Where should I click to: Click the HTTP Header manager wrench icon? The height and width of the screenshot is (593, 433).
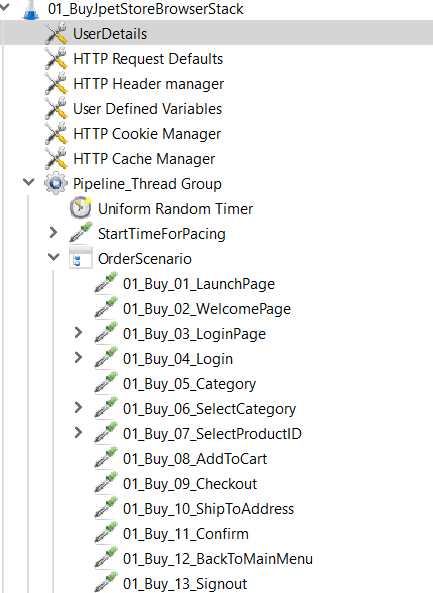56,84
